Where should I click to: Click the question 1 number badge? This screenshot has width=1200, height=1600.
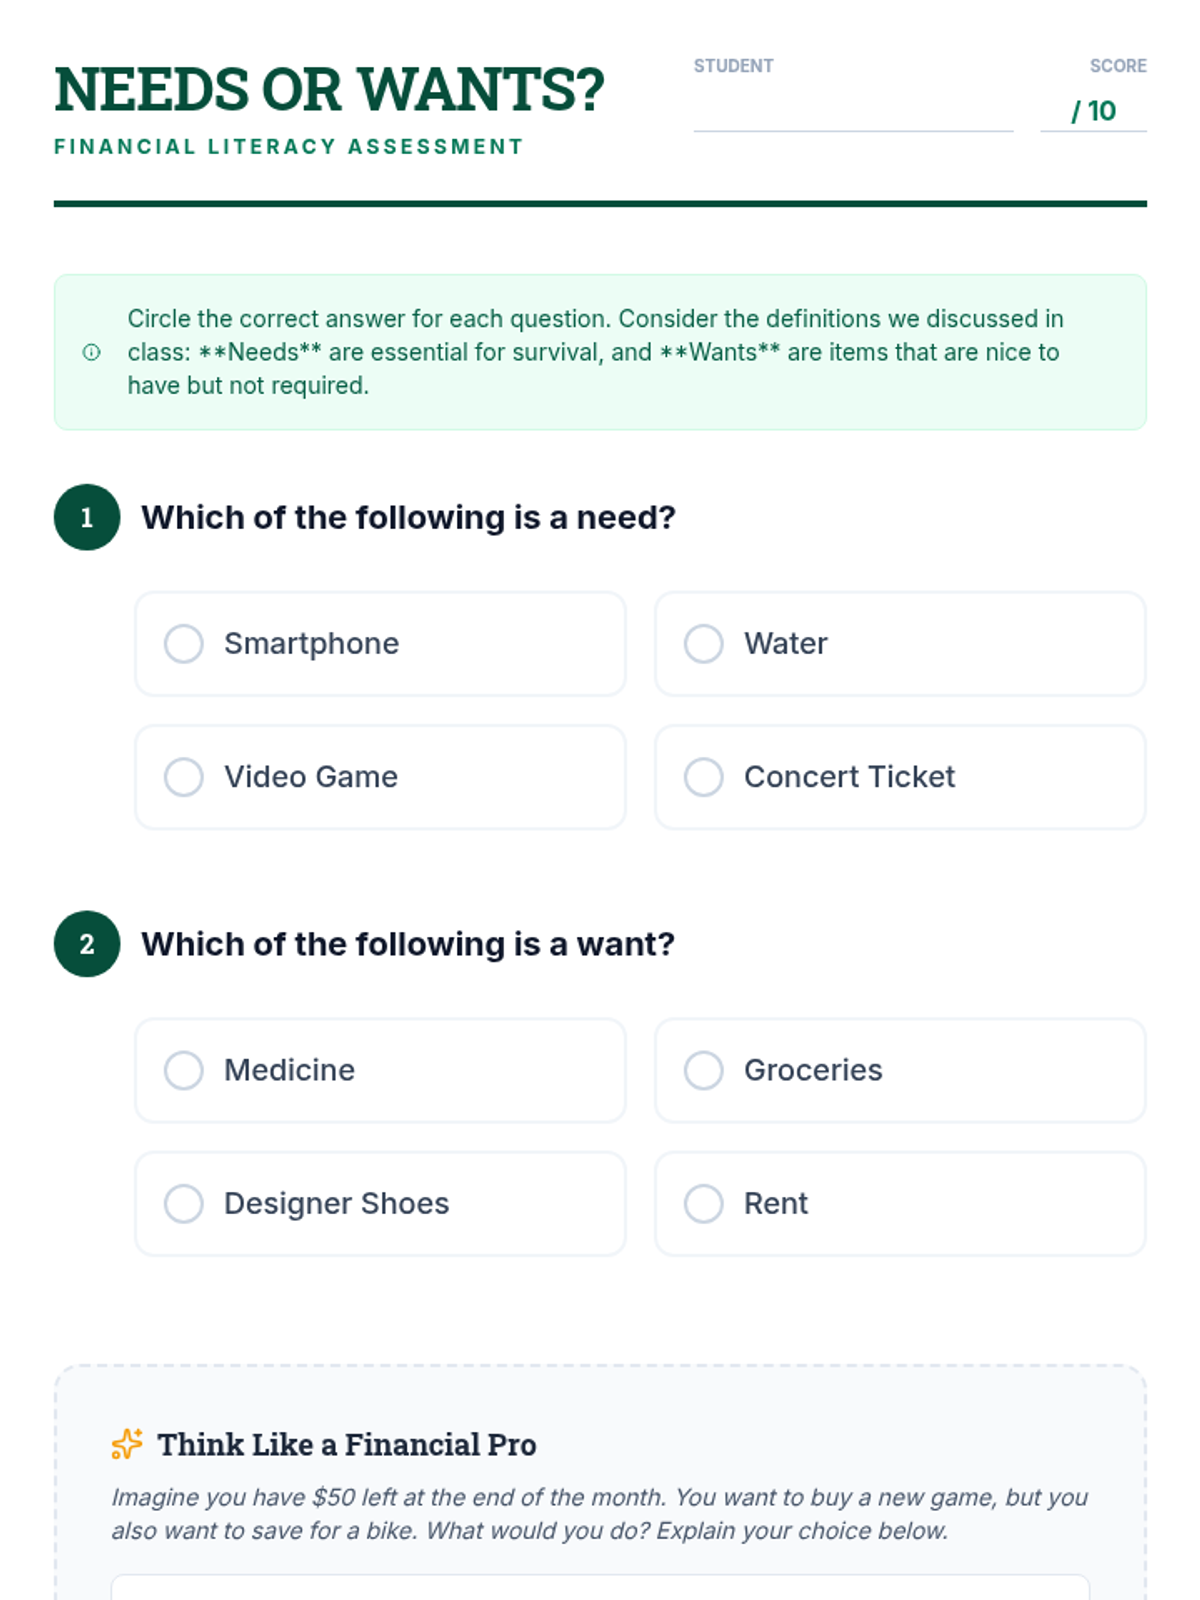87,518
